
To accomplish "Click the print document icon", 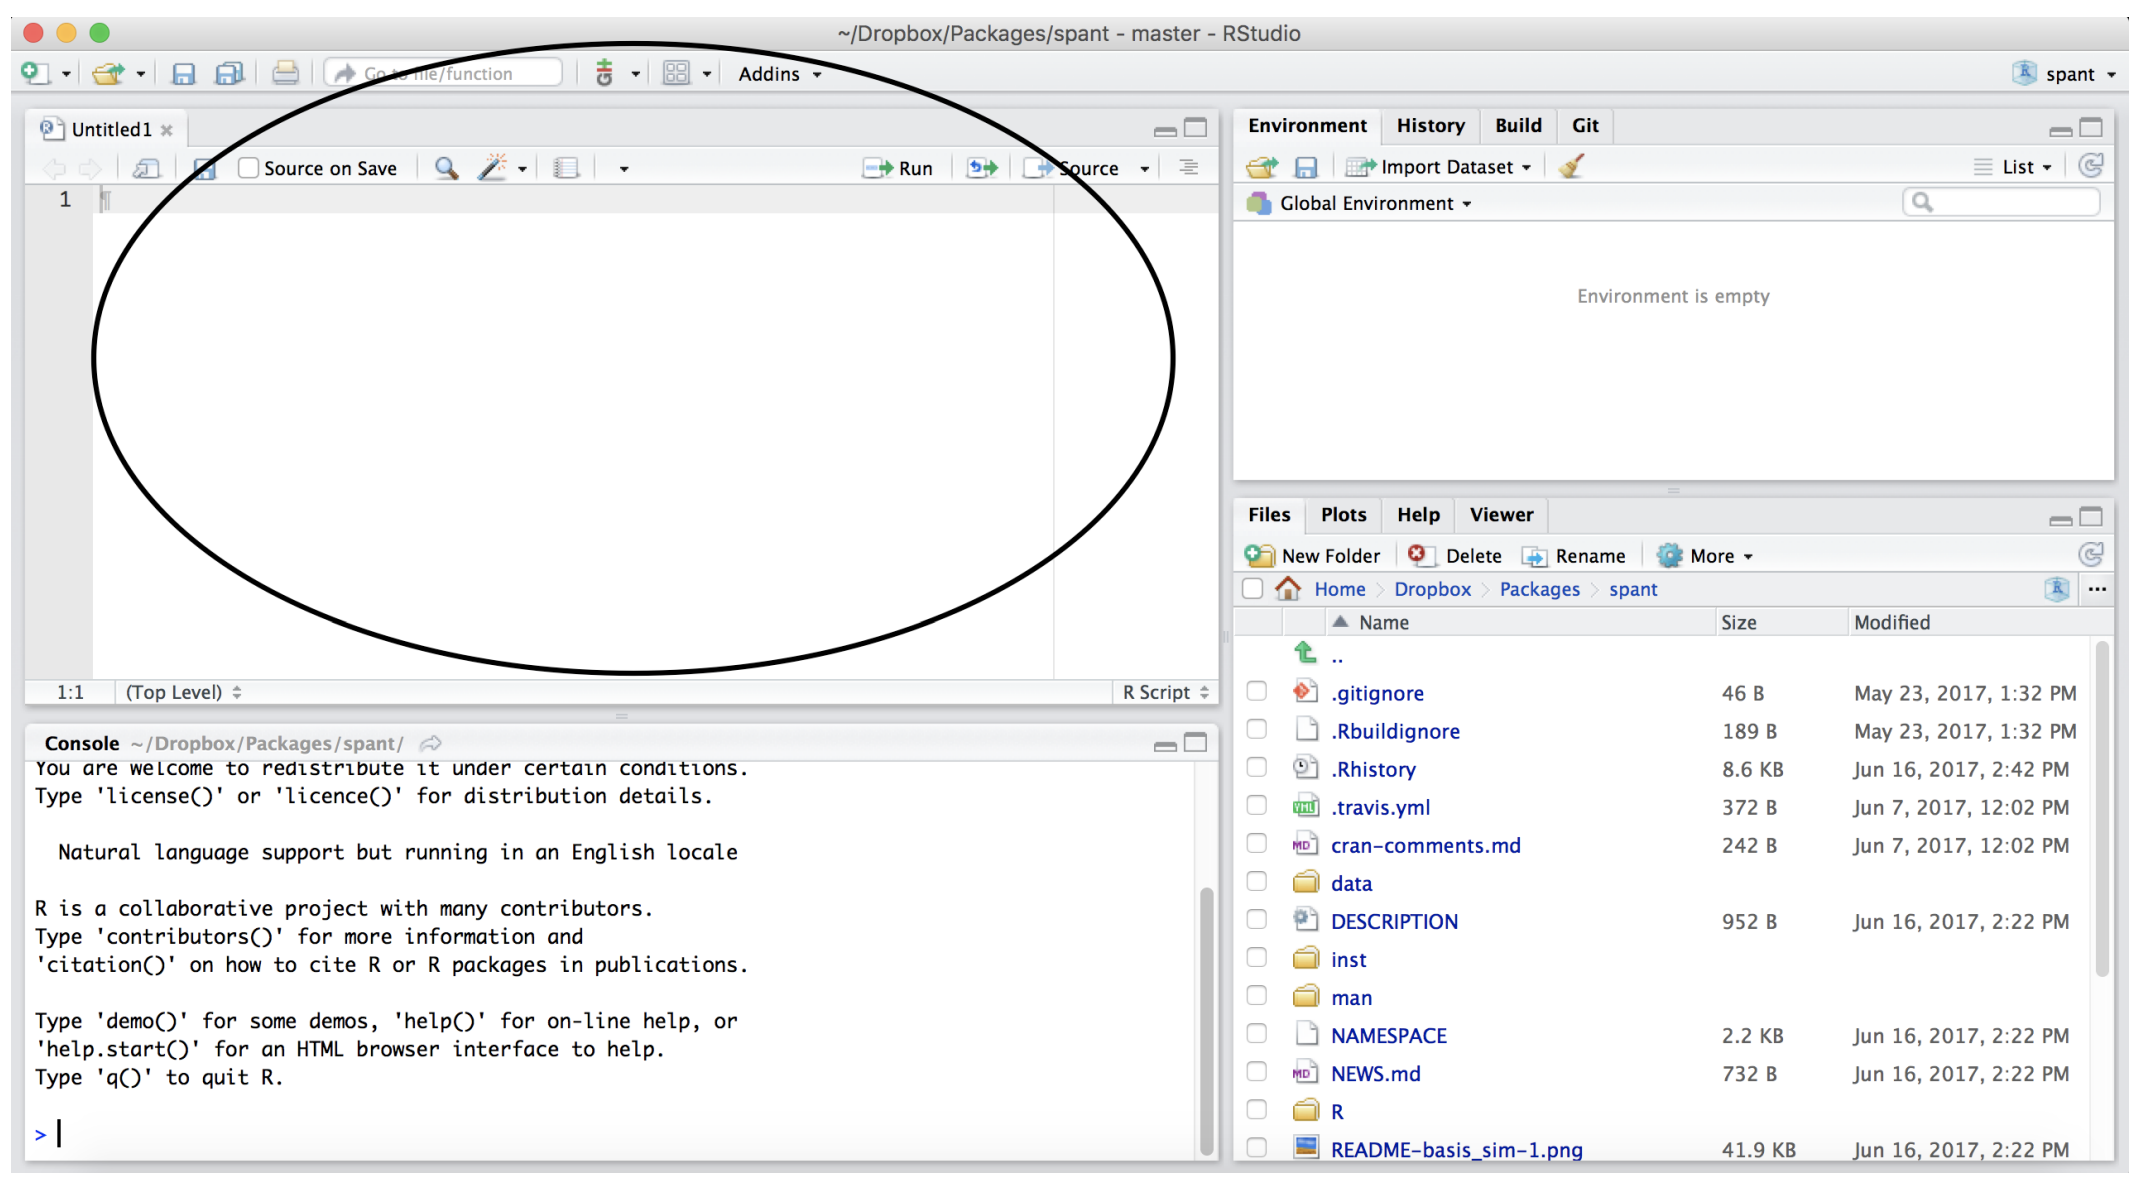I will point(285,73).
